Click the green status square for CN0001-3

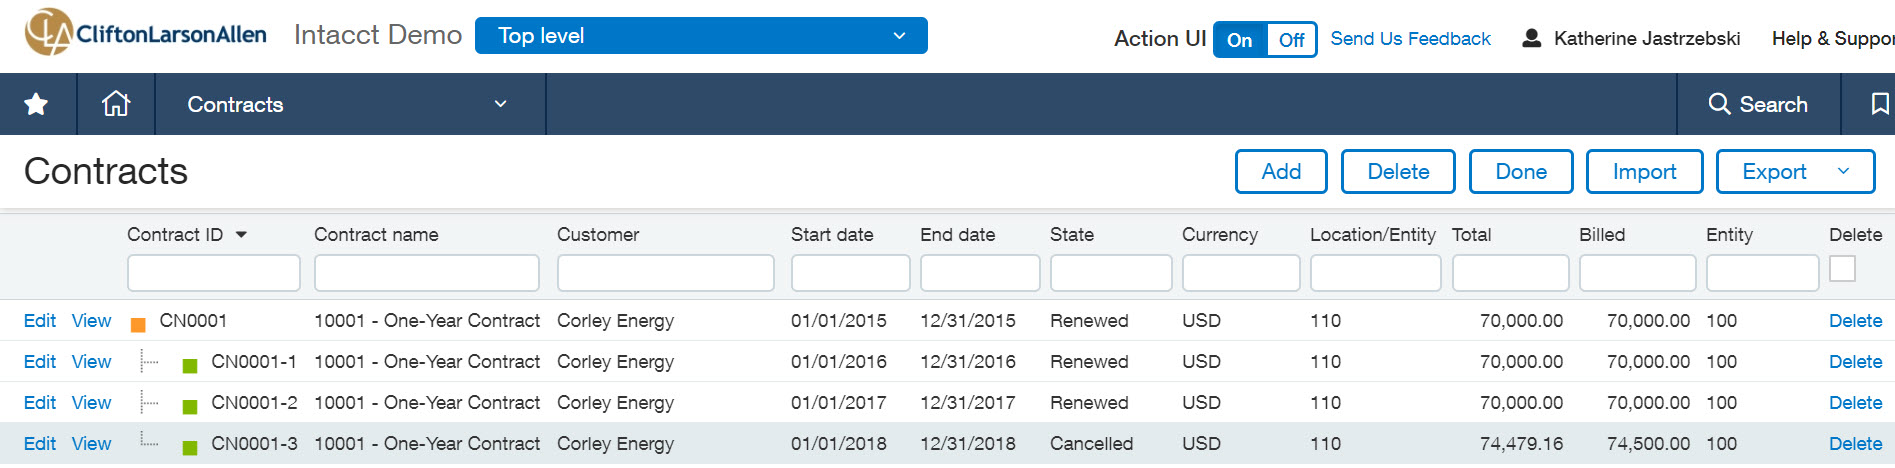point(190,447)
